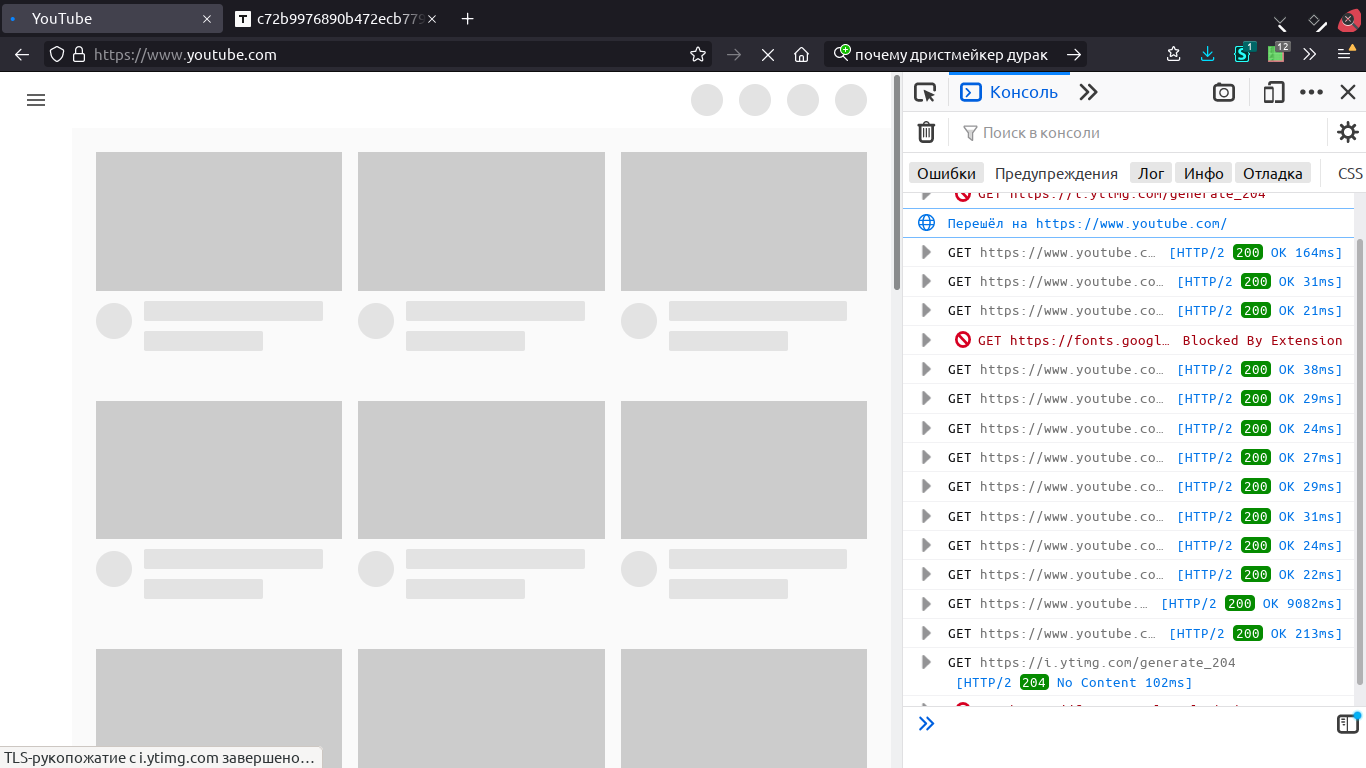Expand blocked fonts.googl request row

coord(926,340)
